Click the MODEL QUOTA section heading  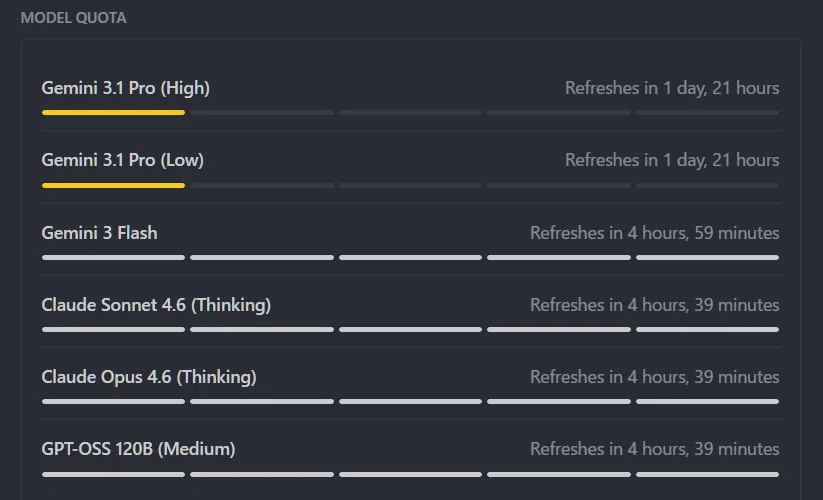coord(73,18)
